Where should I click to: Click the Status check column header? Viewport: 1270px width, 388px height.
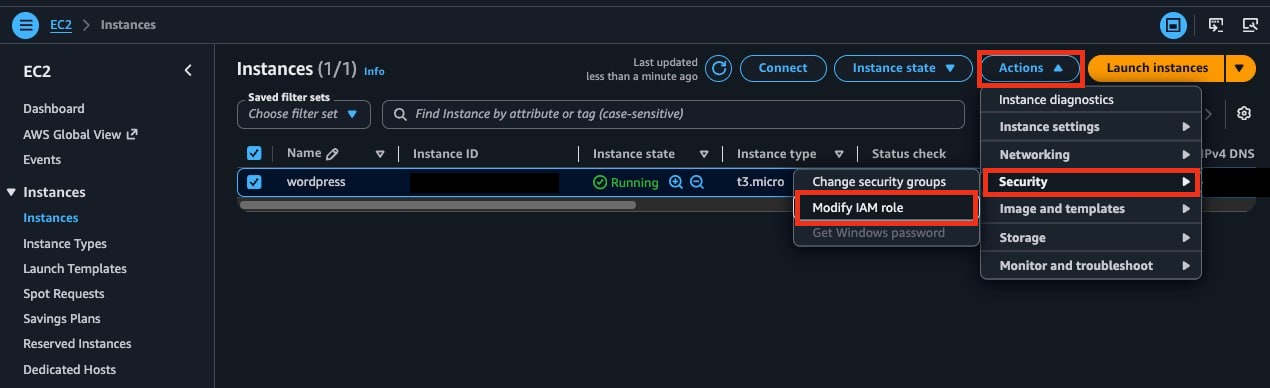coord(909,154)
